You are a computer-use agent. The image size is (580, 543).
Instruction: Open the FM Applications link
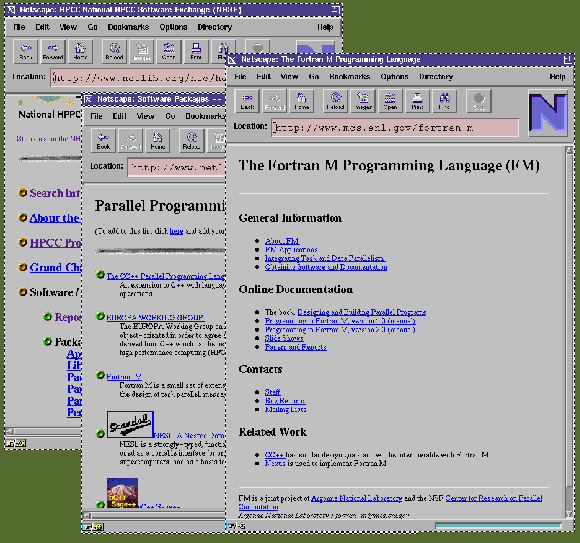[x=291, y=250]
